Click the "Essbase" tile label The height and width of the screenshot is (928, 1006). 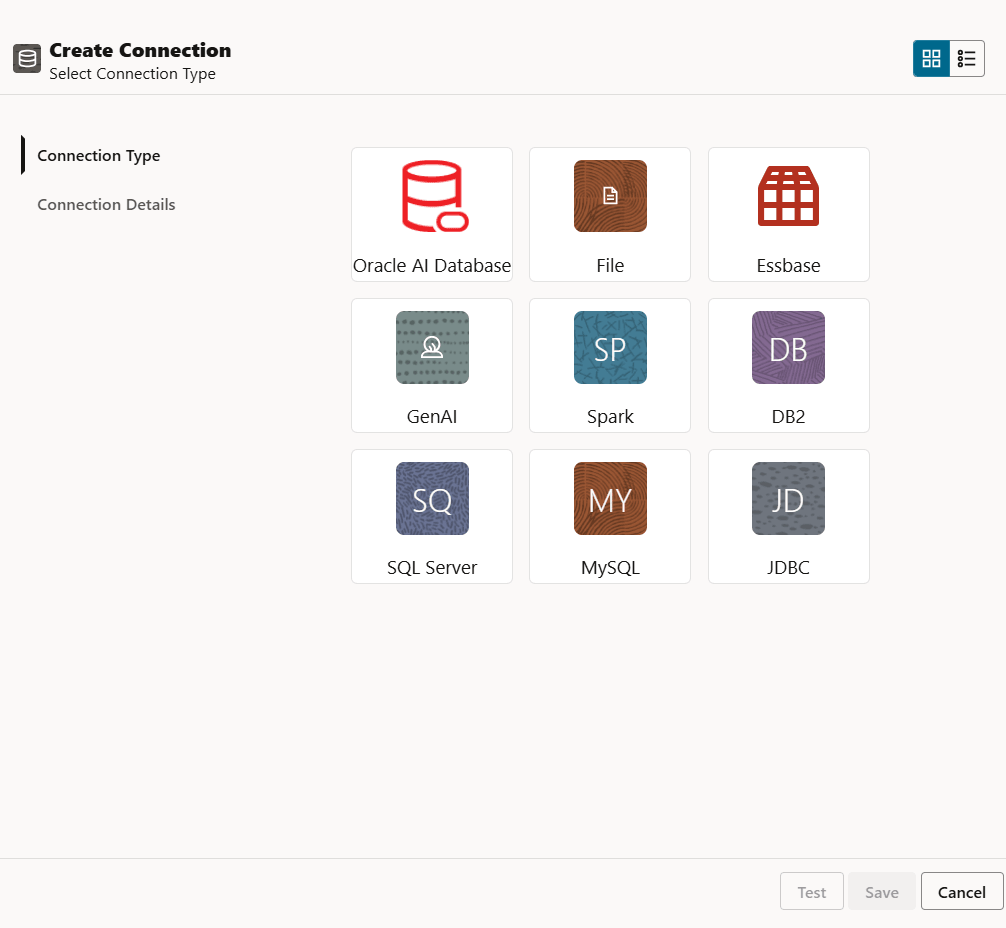[x=788, y=266]
